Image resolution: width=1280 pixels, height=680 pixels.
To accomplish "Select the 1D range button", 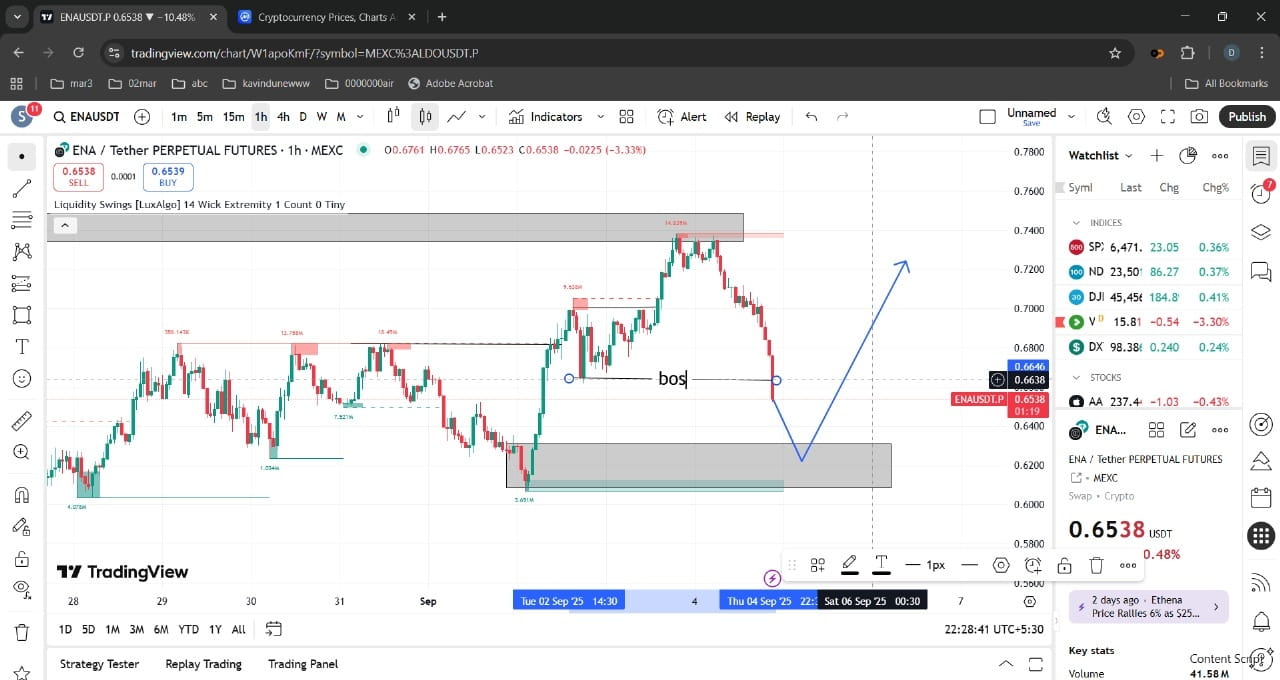I will coord(65,629).
